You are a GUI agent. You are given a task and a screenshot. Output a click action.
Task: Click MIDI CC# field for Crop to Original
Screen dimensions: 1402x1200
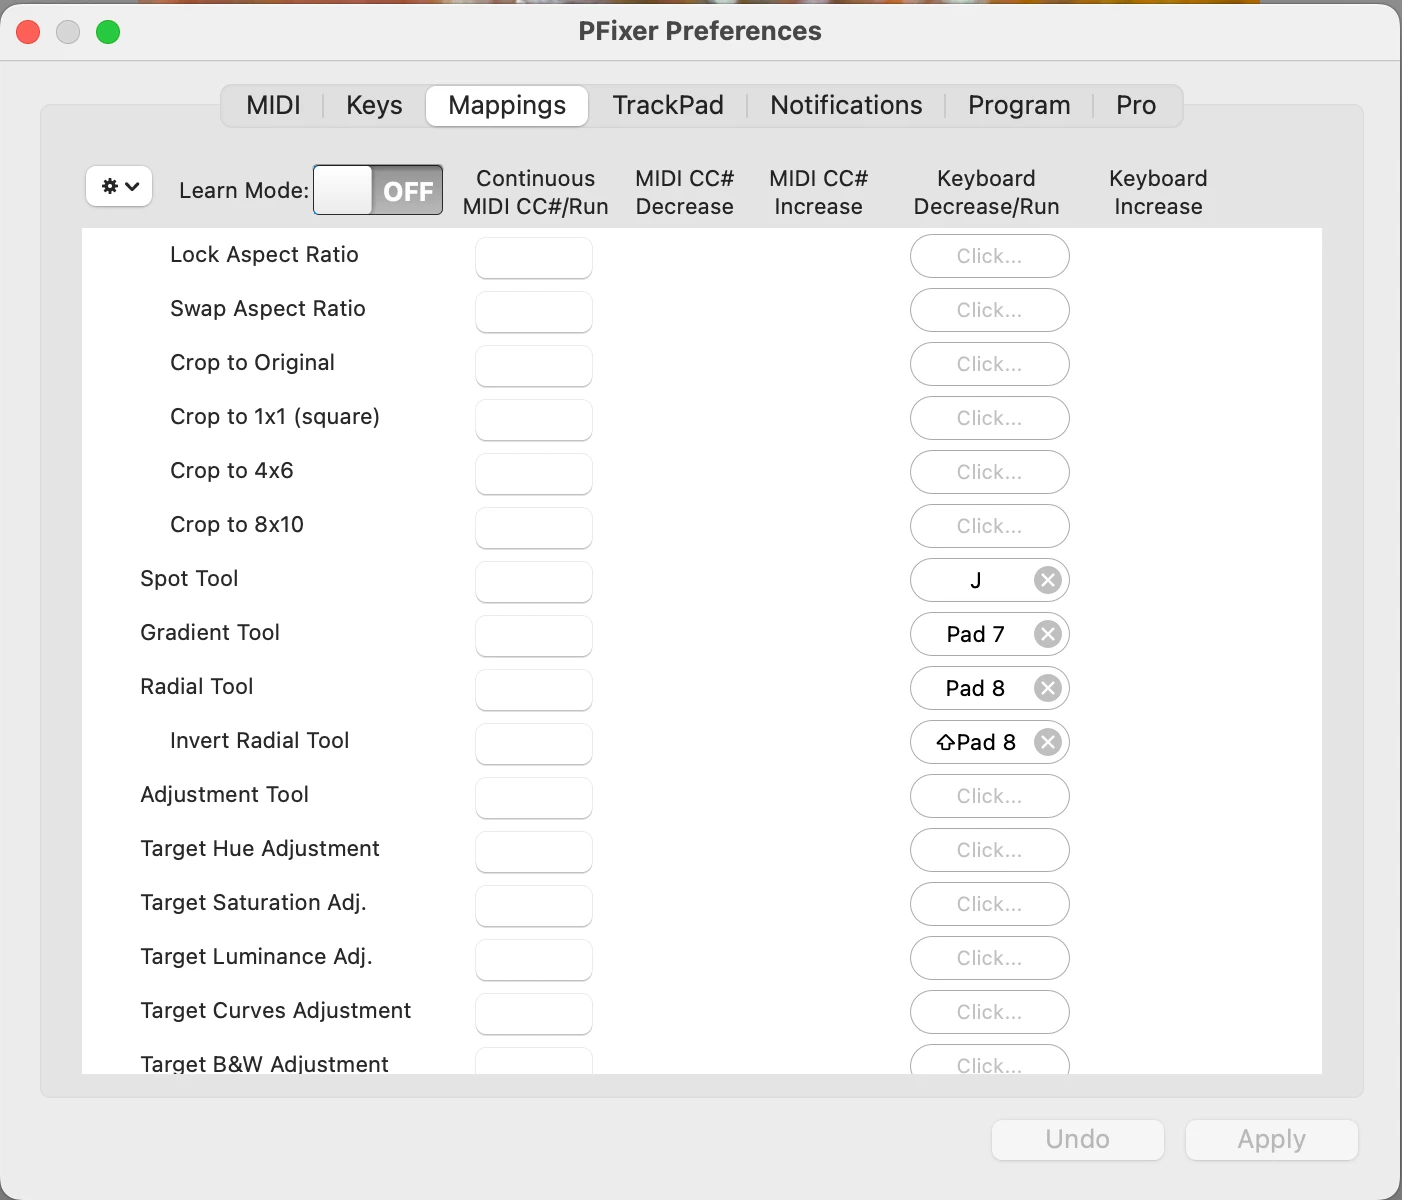pyautogui.click(x=534, y=366)
